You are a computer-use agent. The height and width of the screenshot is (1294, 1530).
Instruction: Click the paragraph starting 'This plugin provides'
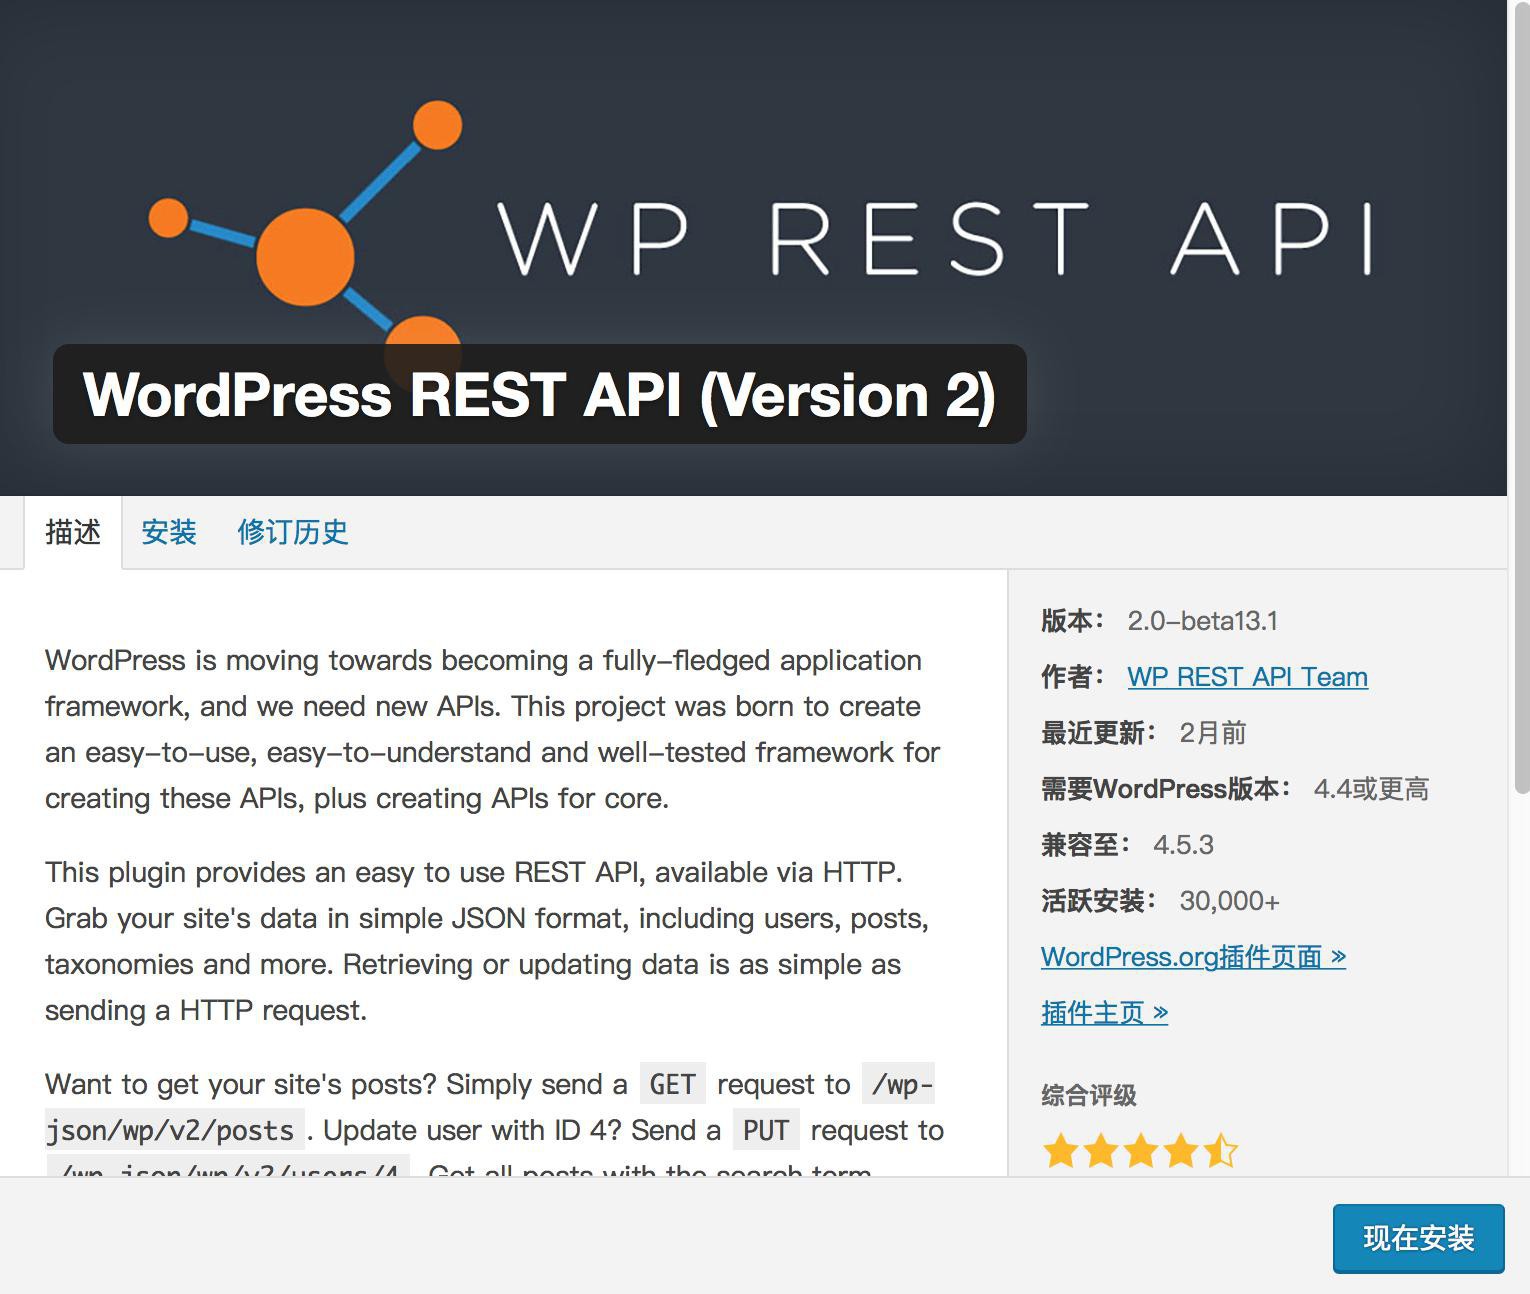click(x=487, y=941)
